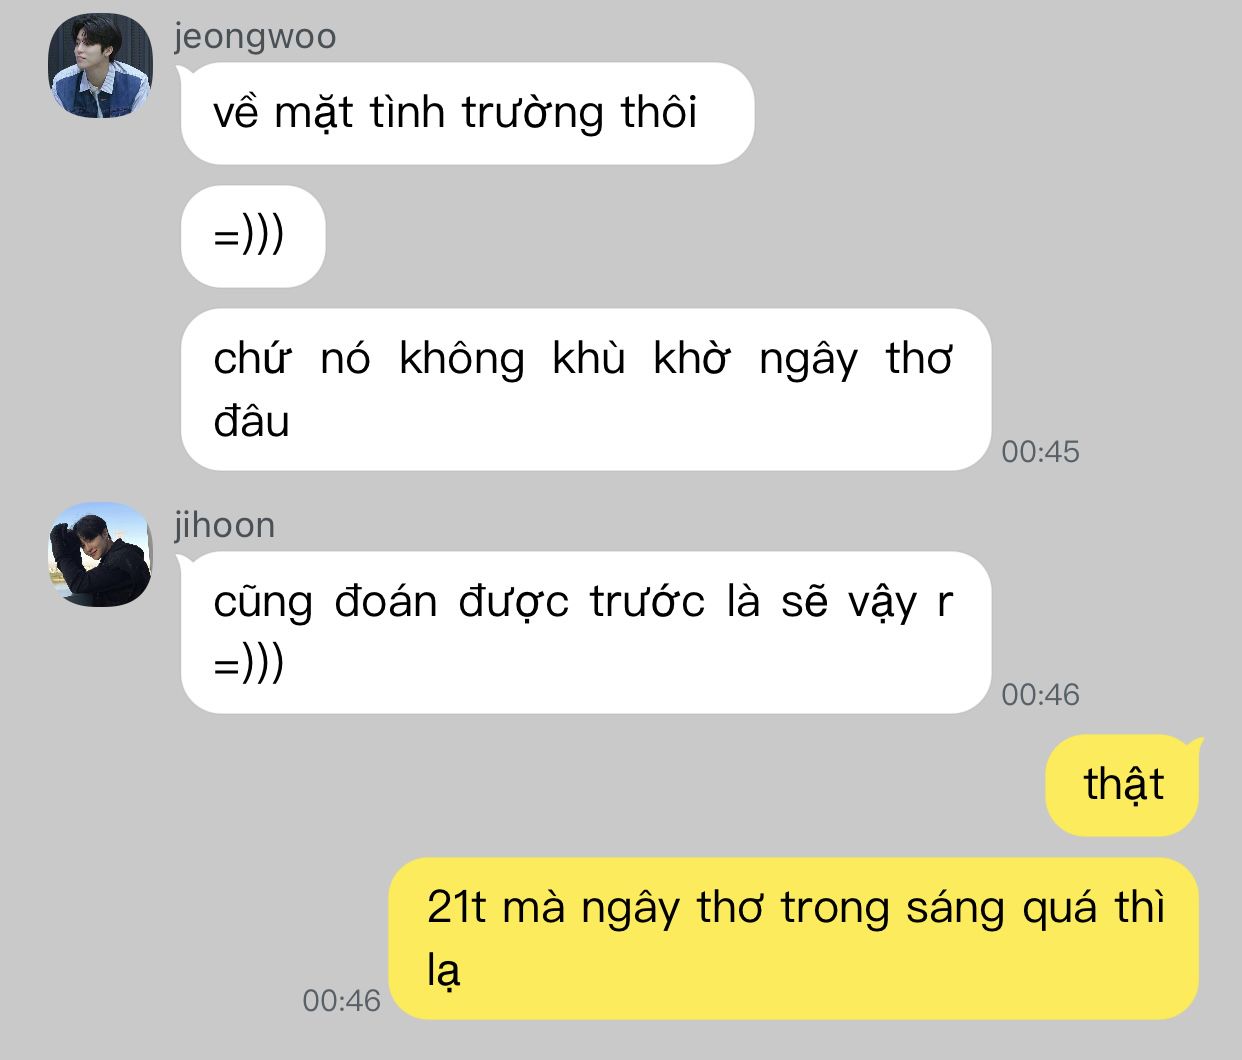This screenshot has width=1242, height=1060.
Task: Click the tail pointer of 'thật' bubble
Action: point(1192,746)
